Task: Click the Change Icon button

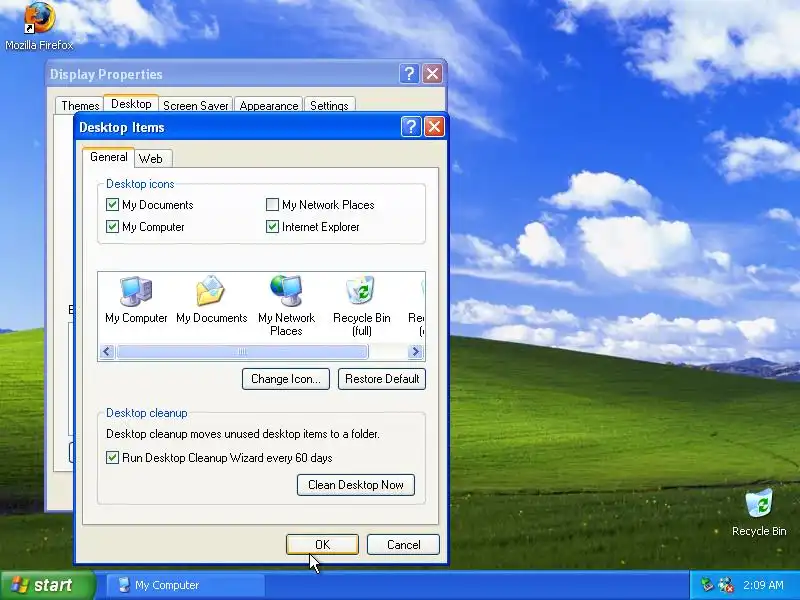Action: (x=286, y=379)
